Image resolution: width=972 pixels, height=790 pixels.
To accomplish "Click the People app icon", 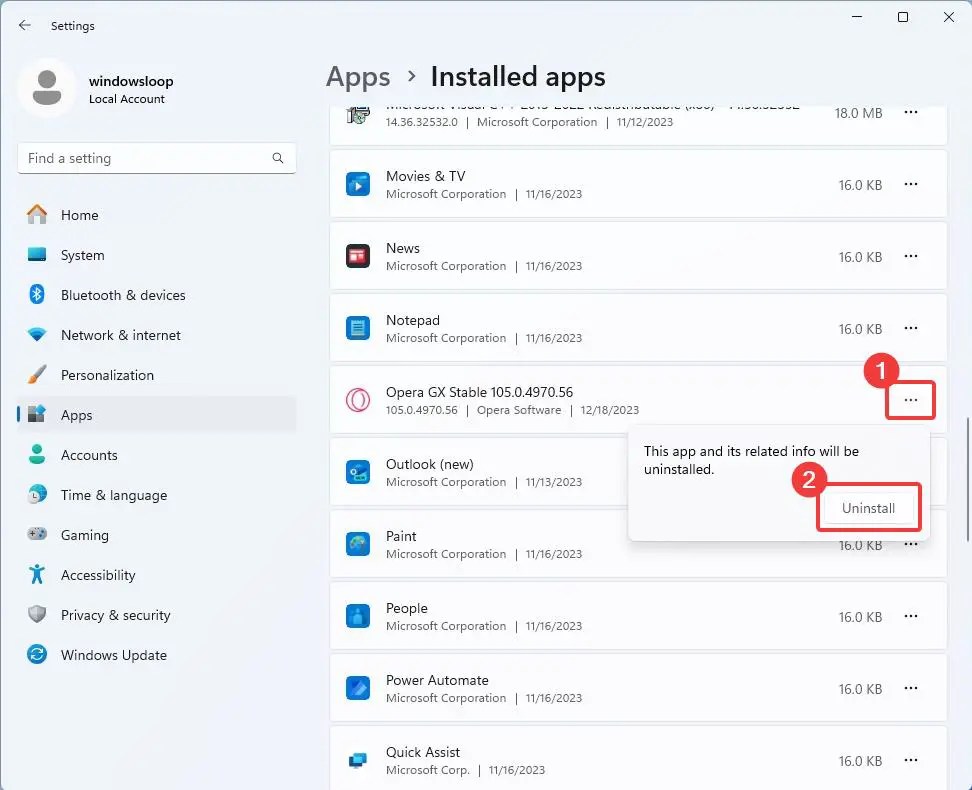I will (358, 616).
